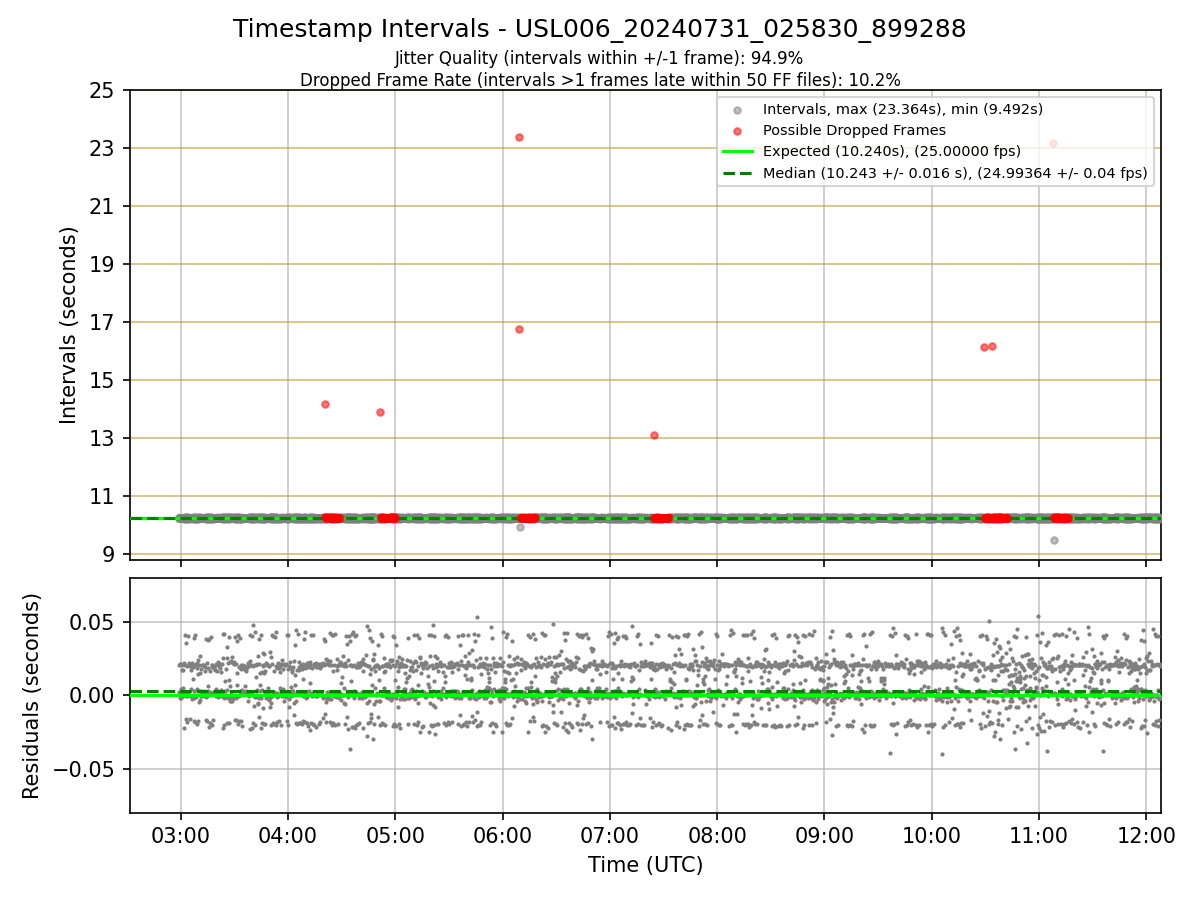Click the red point near 14 seconds after 04:00
Screen dimensions: 1200x900
pos(325,404)
